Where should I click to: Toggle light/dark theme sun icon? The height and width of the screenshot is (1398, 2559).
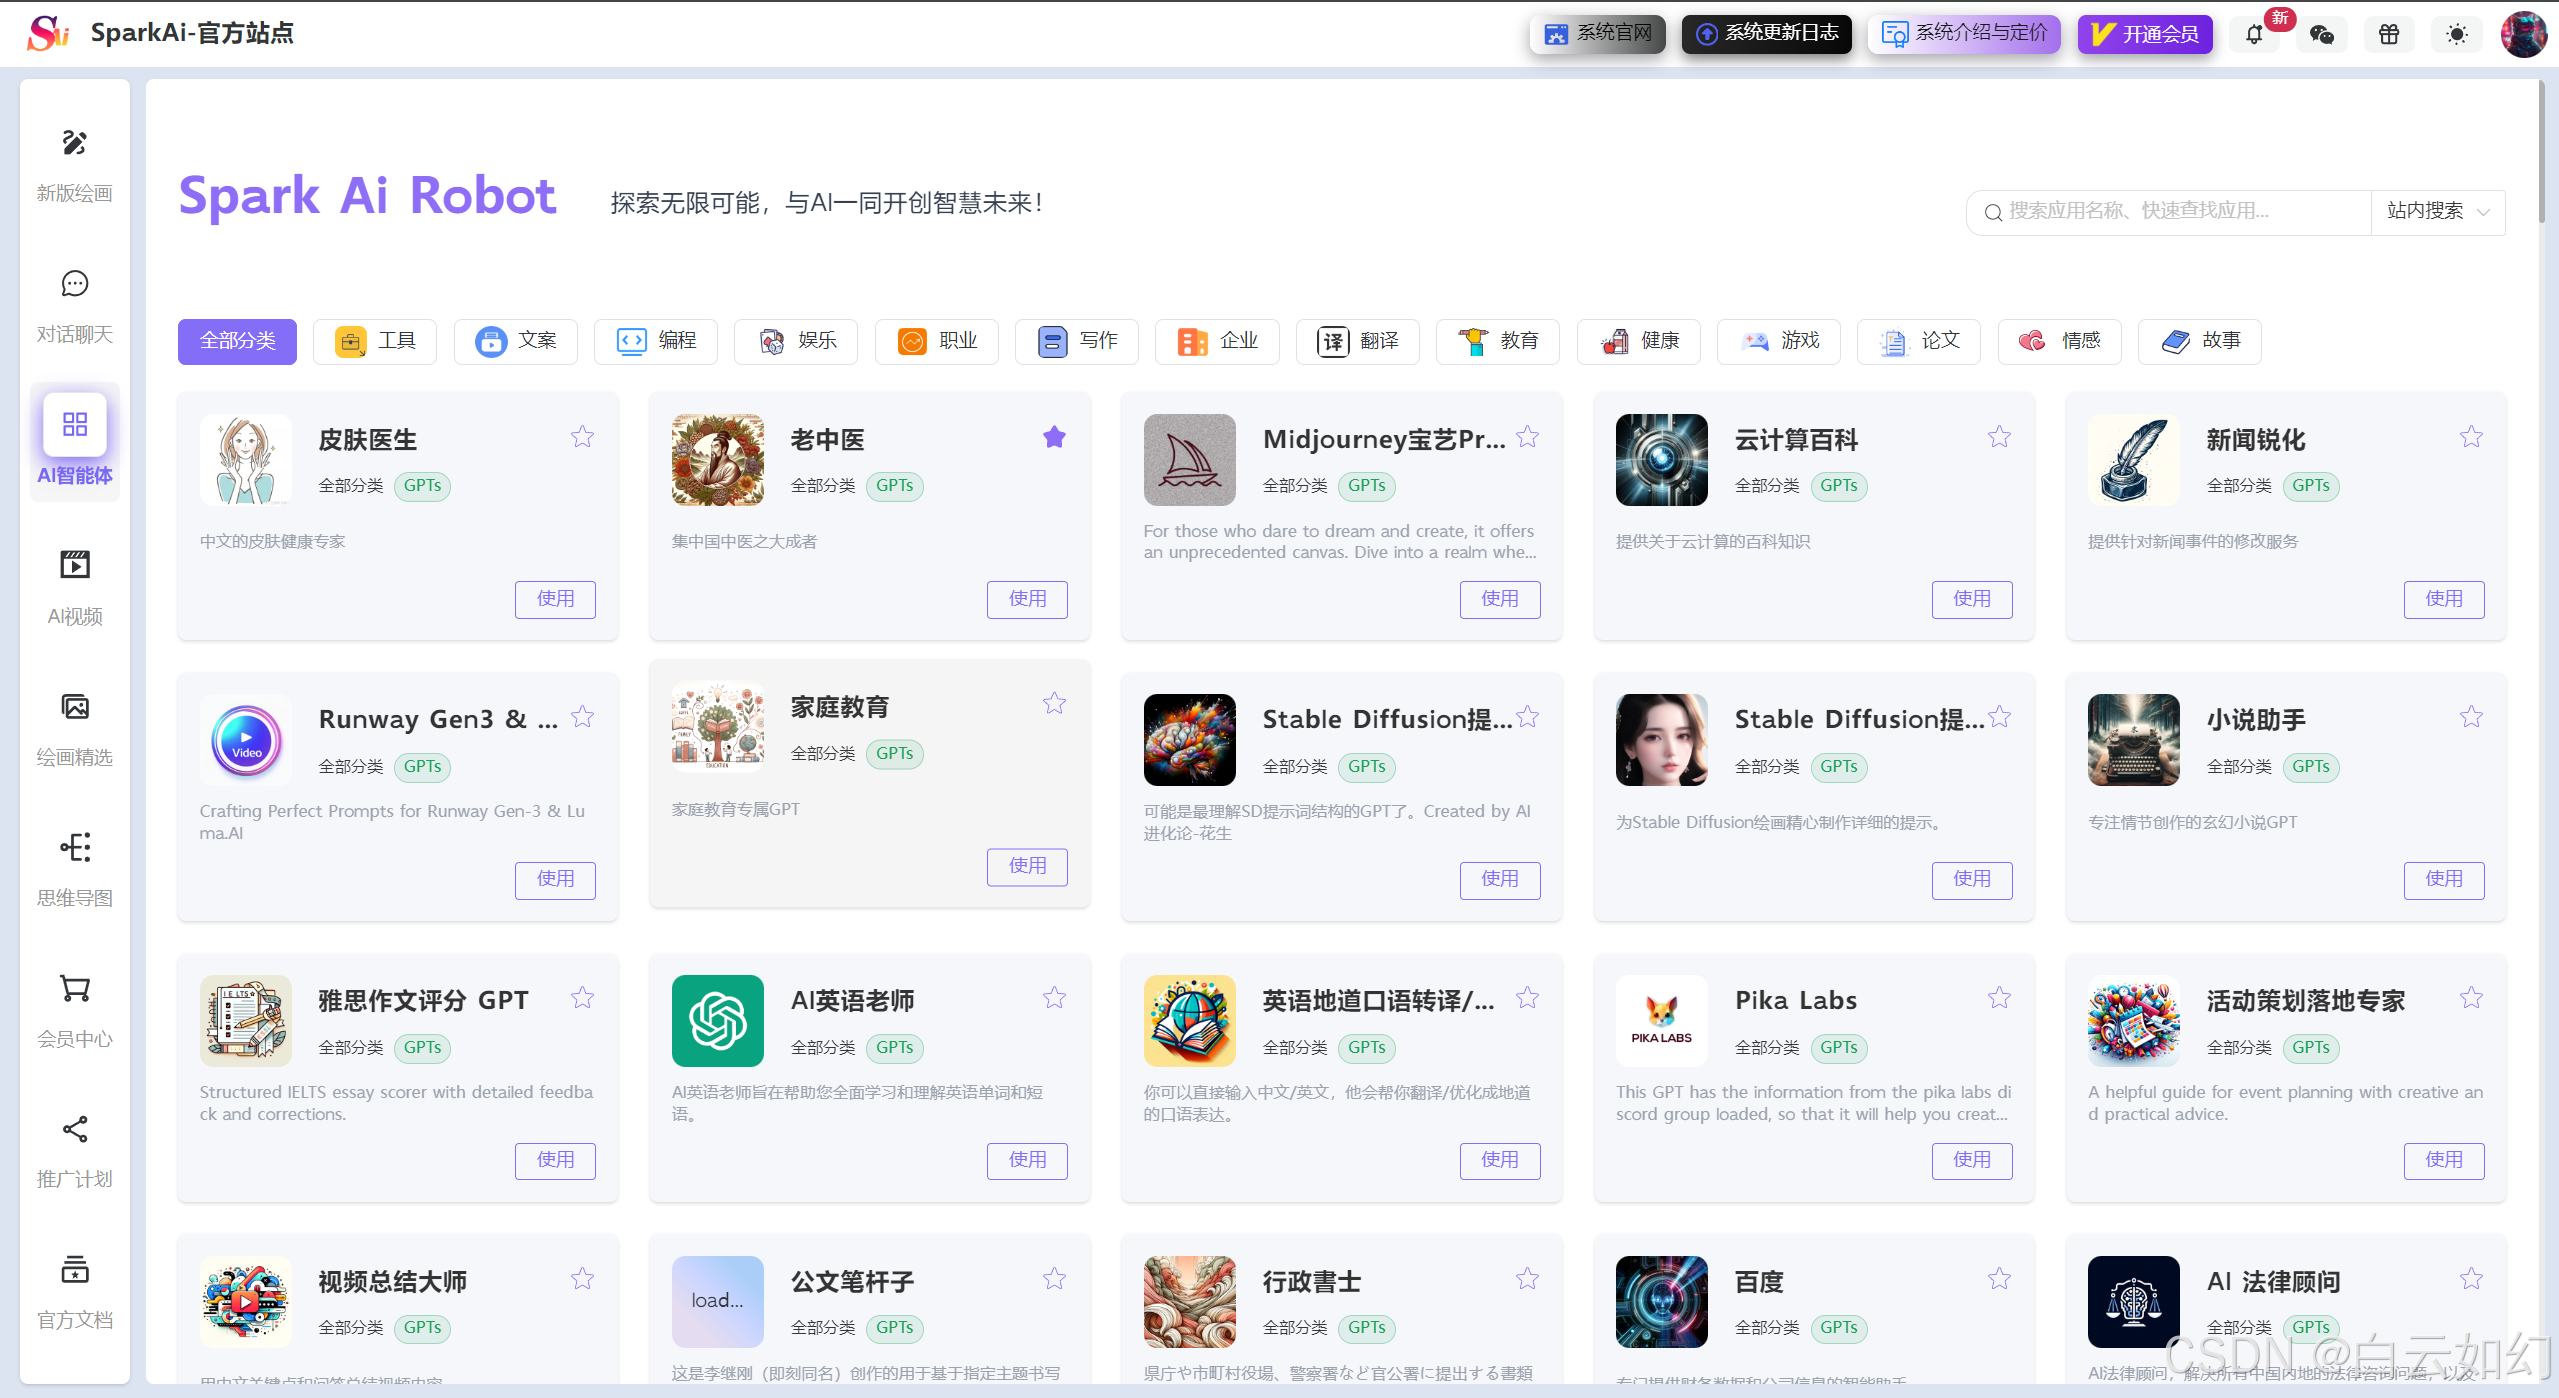(x=2457, y=35)
